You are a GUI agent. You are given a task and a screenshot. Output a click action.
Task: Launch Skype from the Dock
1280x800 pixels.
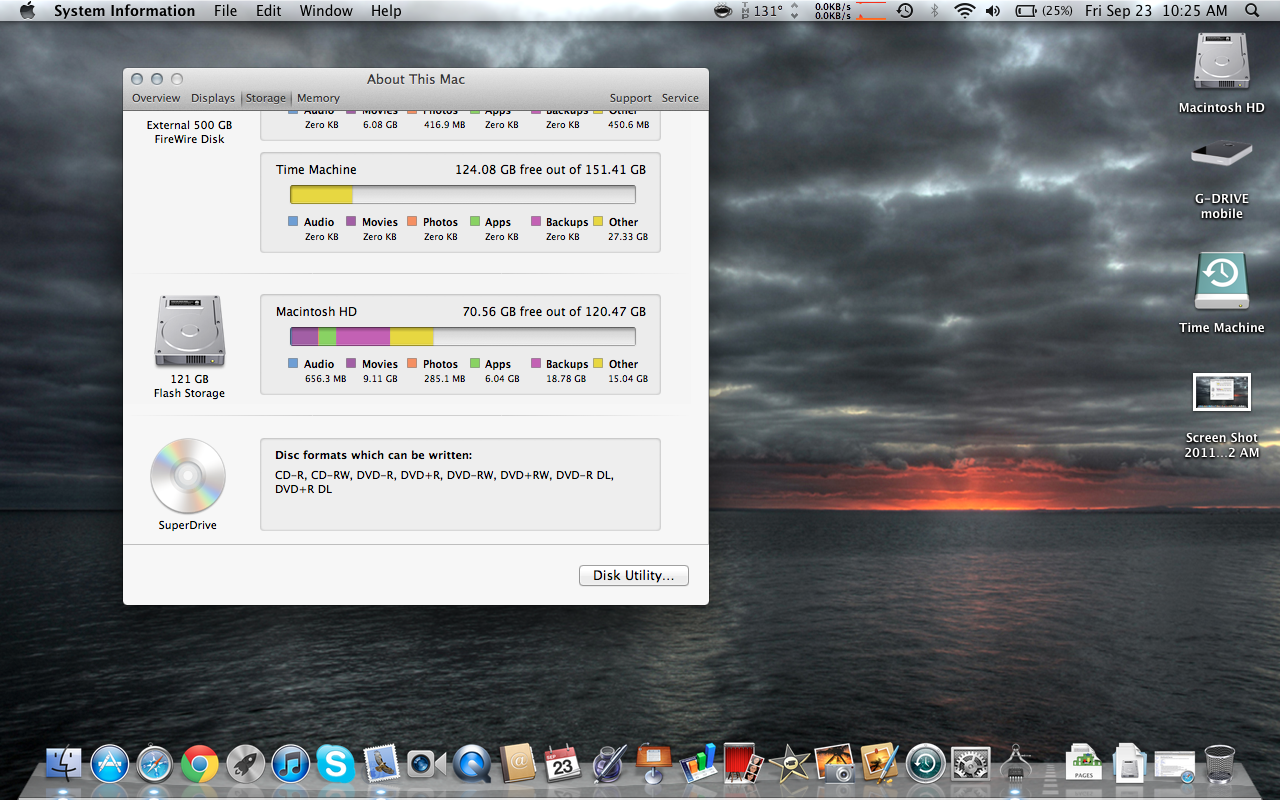click(336, 765)
